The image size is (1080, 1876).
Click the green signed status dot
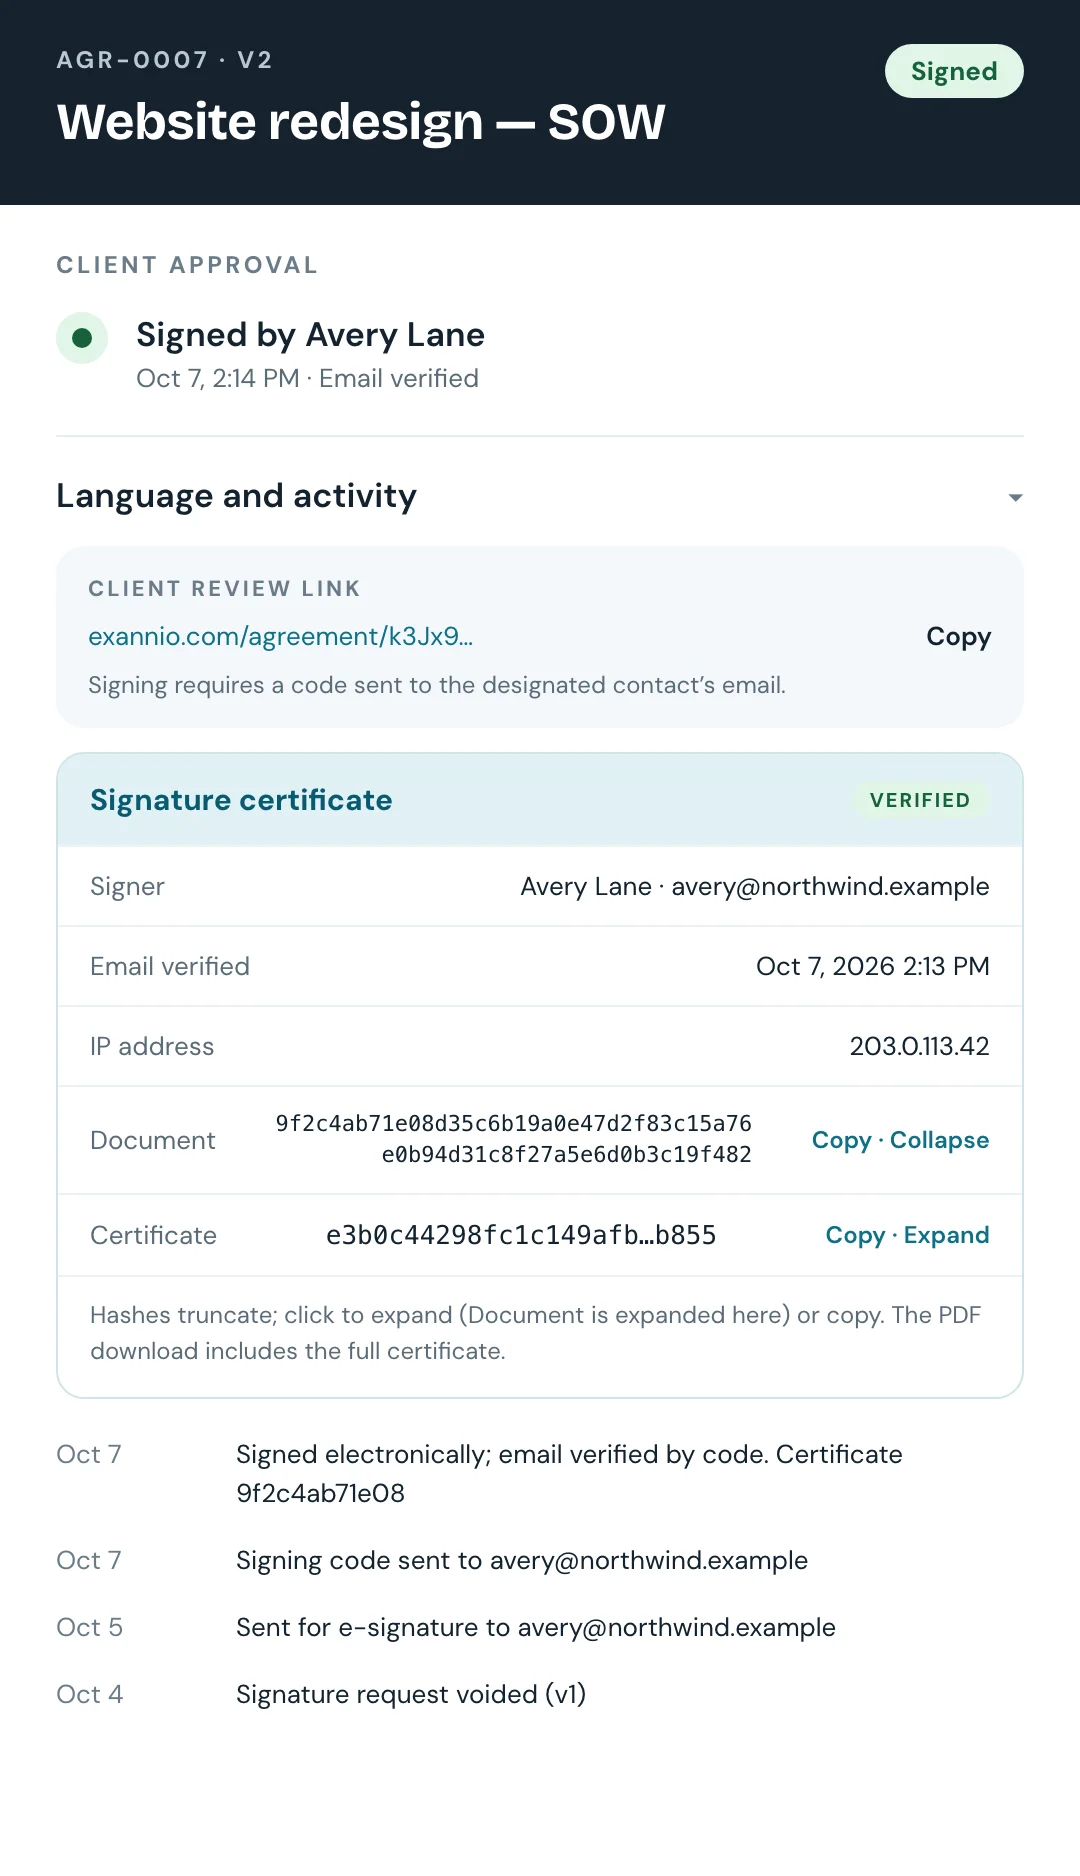tap(82, 338)
